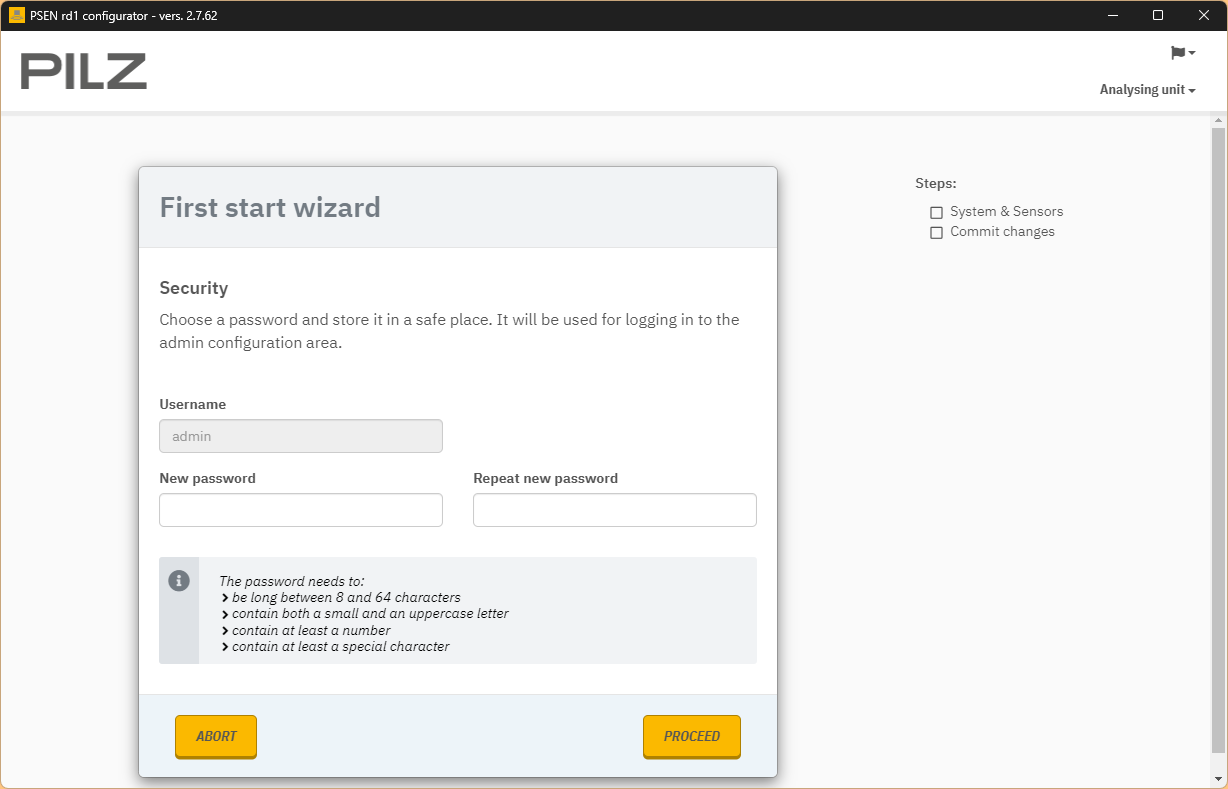
Task: Expand the Analysing unit menu
Action: [x=1148, y=90]
